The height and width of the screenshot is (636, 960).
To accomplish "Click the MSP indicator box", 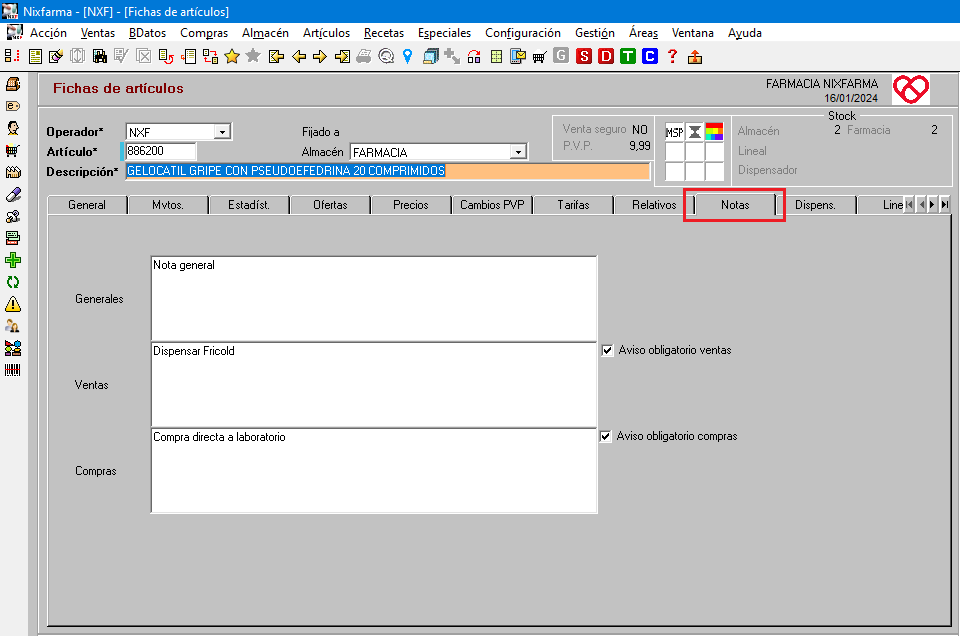I will pos(674,132).
